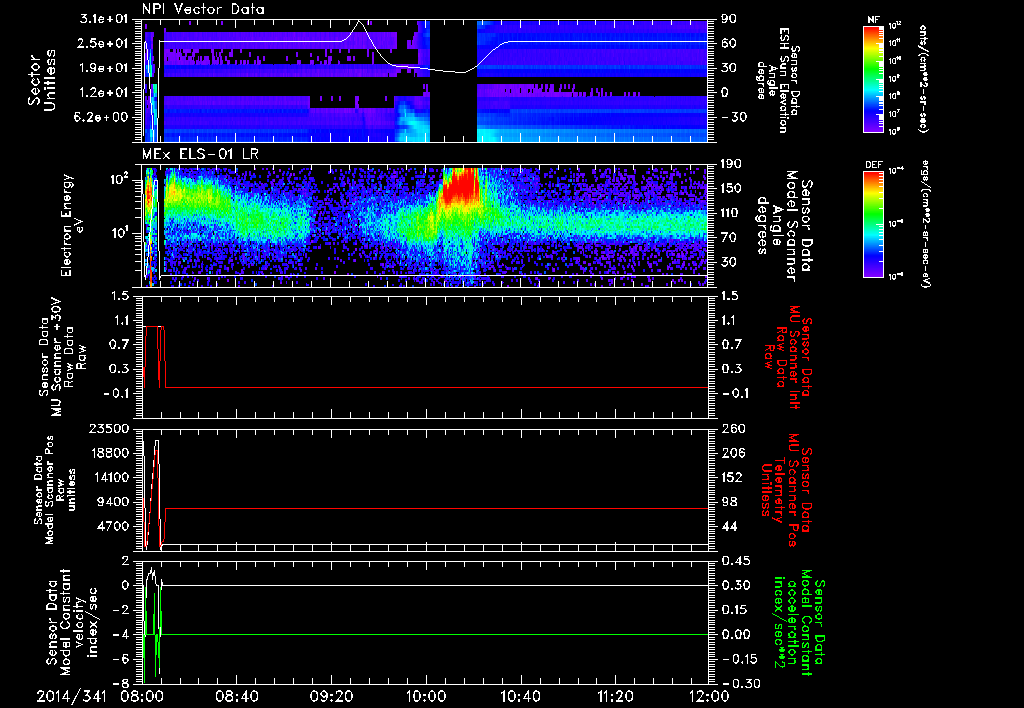Click the -8 velocity tick label
This screenshot has width=1024, height=708.
(x=123, y=684)
